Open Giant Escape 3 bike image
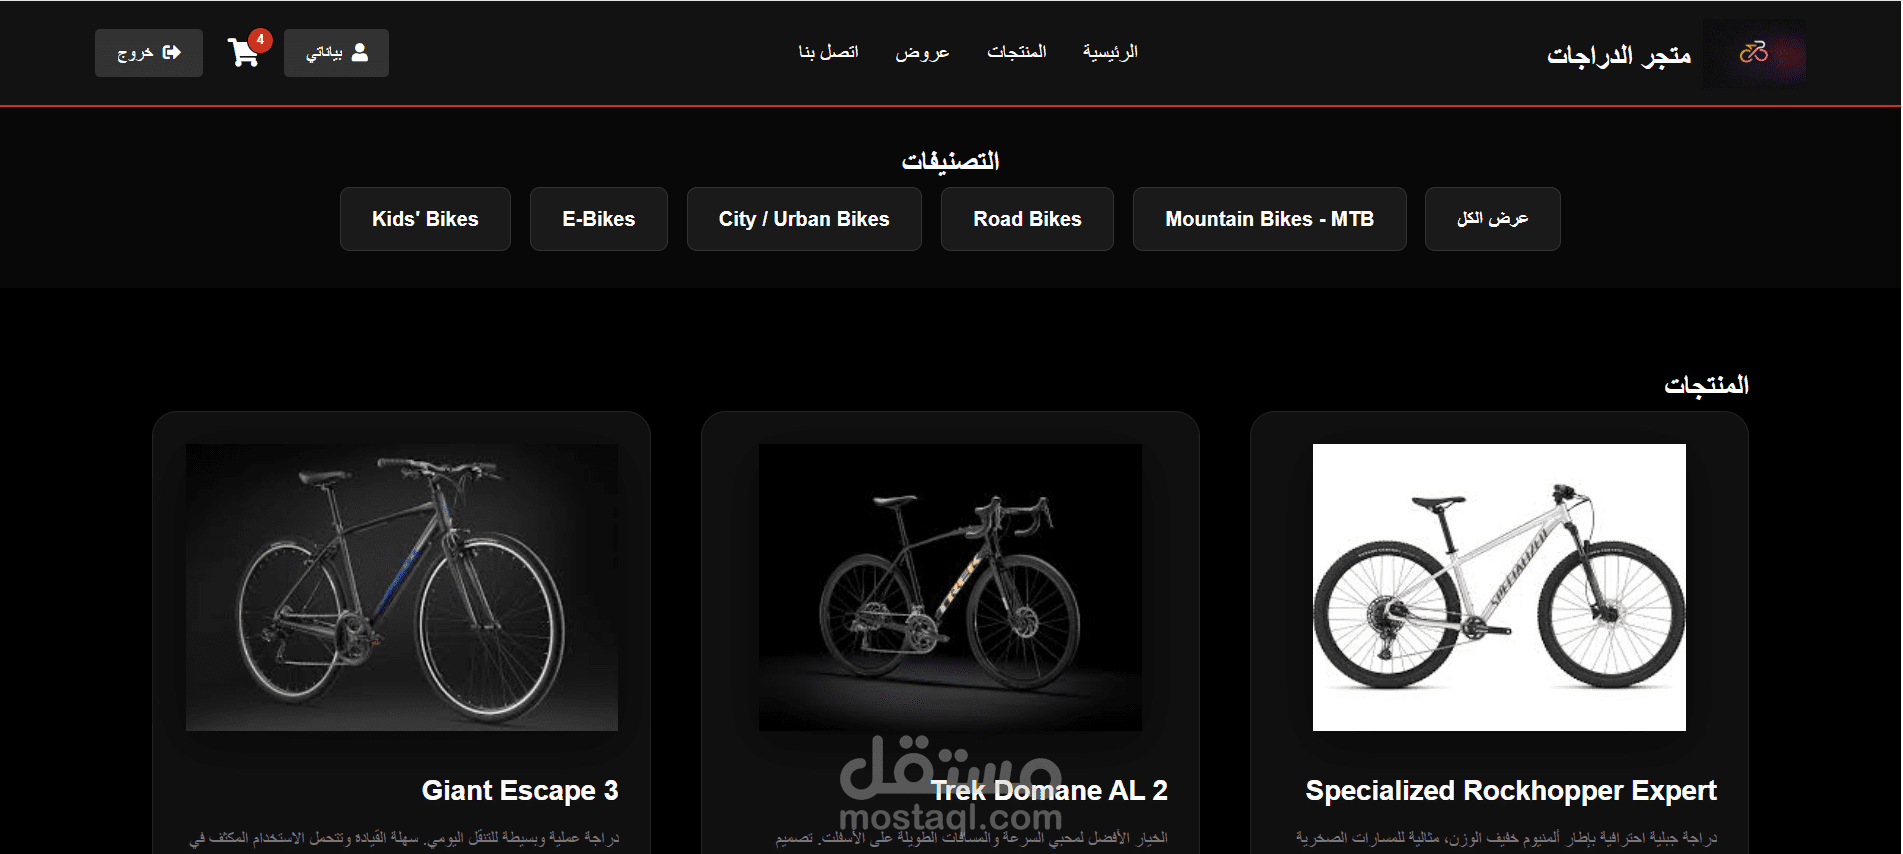 pos(402,587)
